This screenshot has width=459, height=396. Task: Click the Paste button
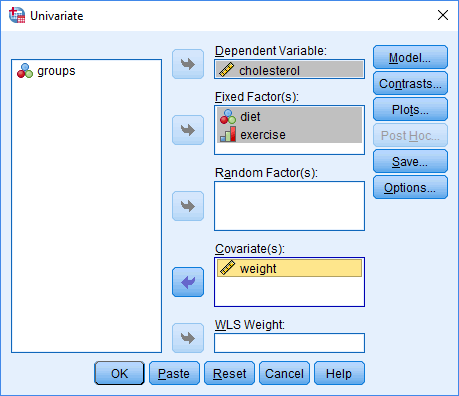click(174, 373)
